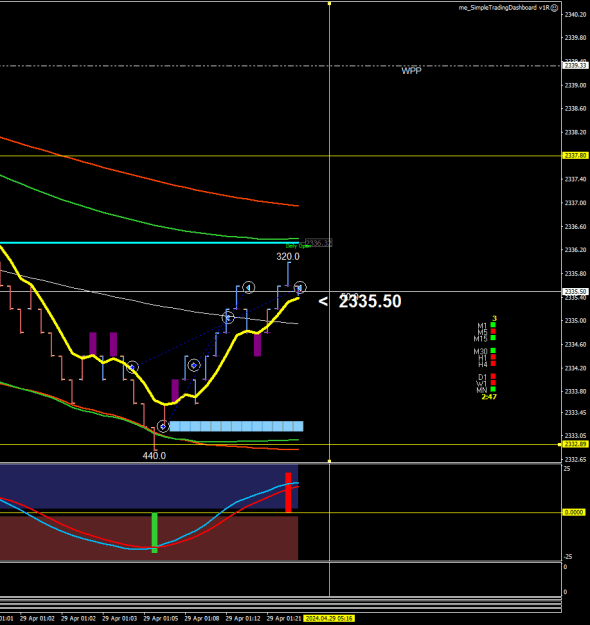Click the green vertical bar in the oscillator
590x625 pixels.
click(155, 533)
